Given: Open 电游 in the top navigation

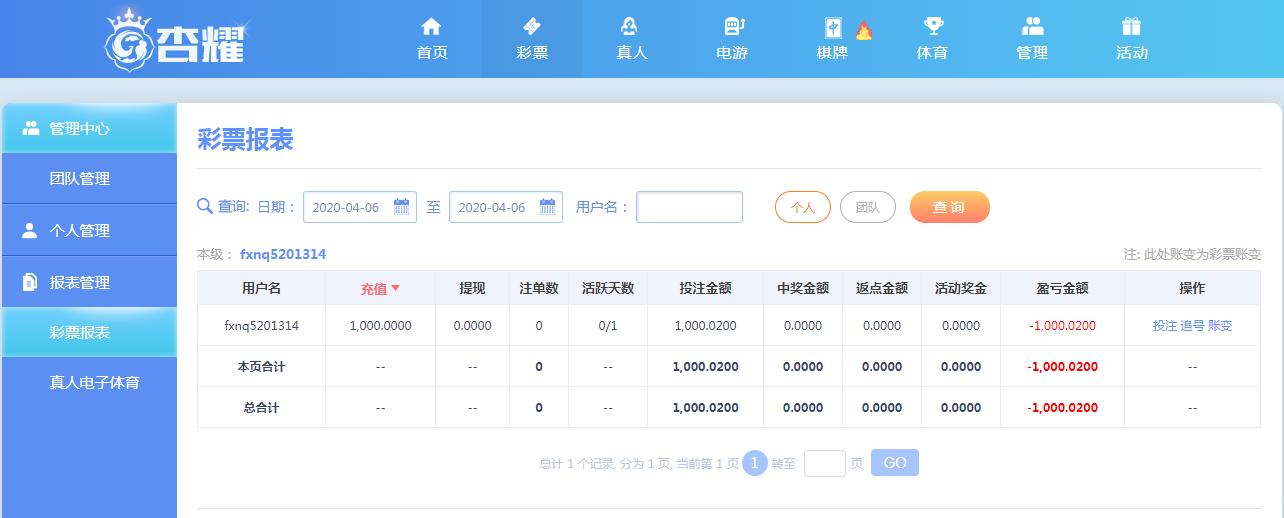Looking at the screenshot, I should coord(732,39).
